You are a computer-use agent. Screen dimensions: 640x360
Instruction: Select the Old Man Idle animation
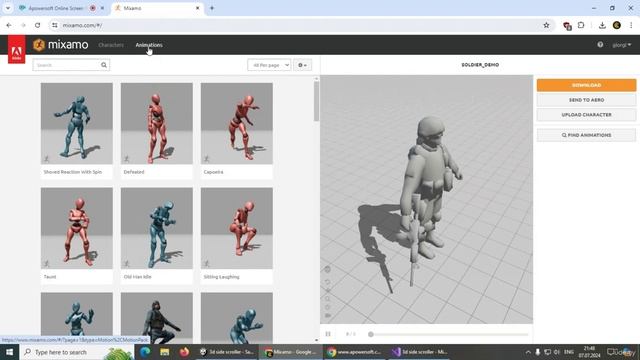click(157, 236)
